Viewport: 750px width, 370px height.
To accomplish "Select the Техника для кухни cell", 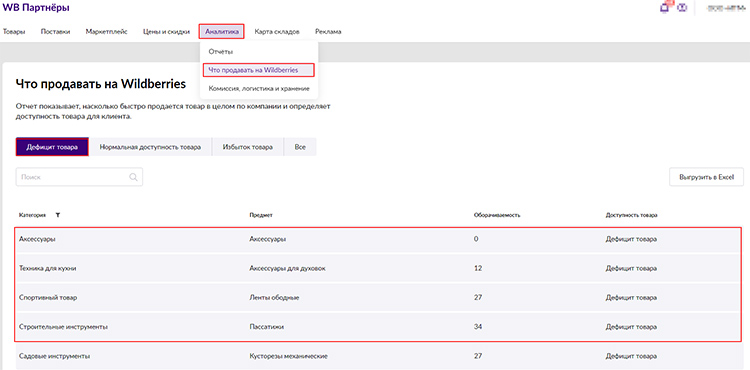I will [48, 268].
